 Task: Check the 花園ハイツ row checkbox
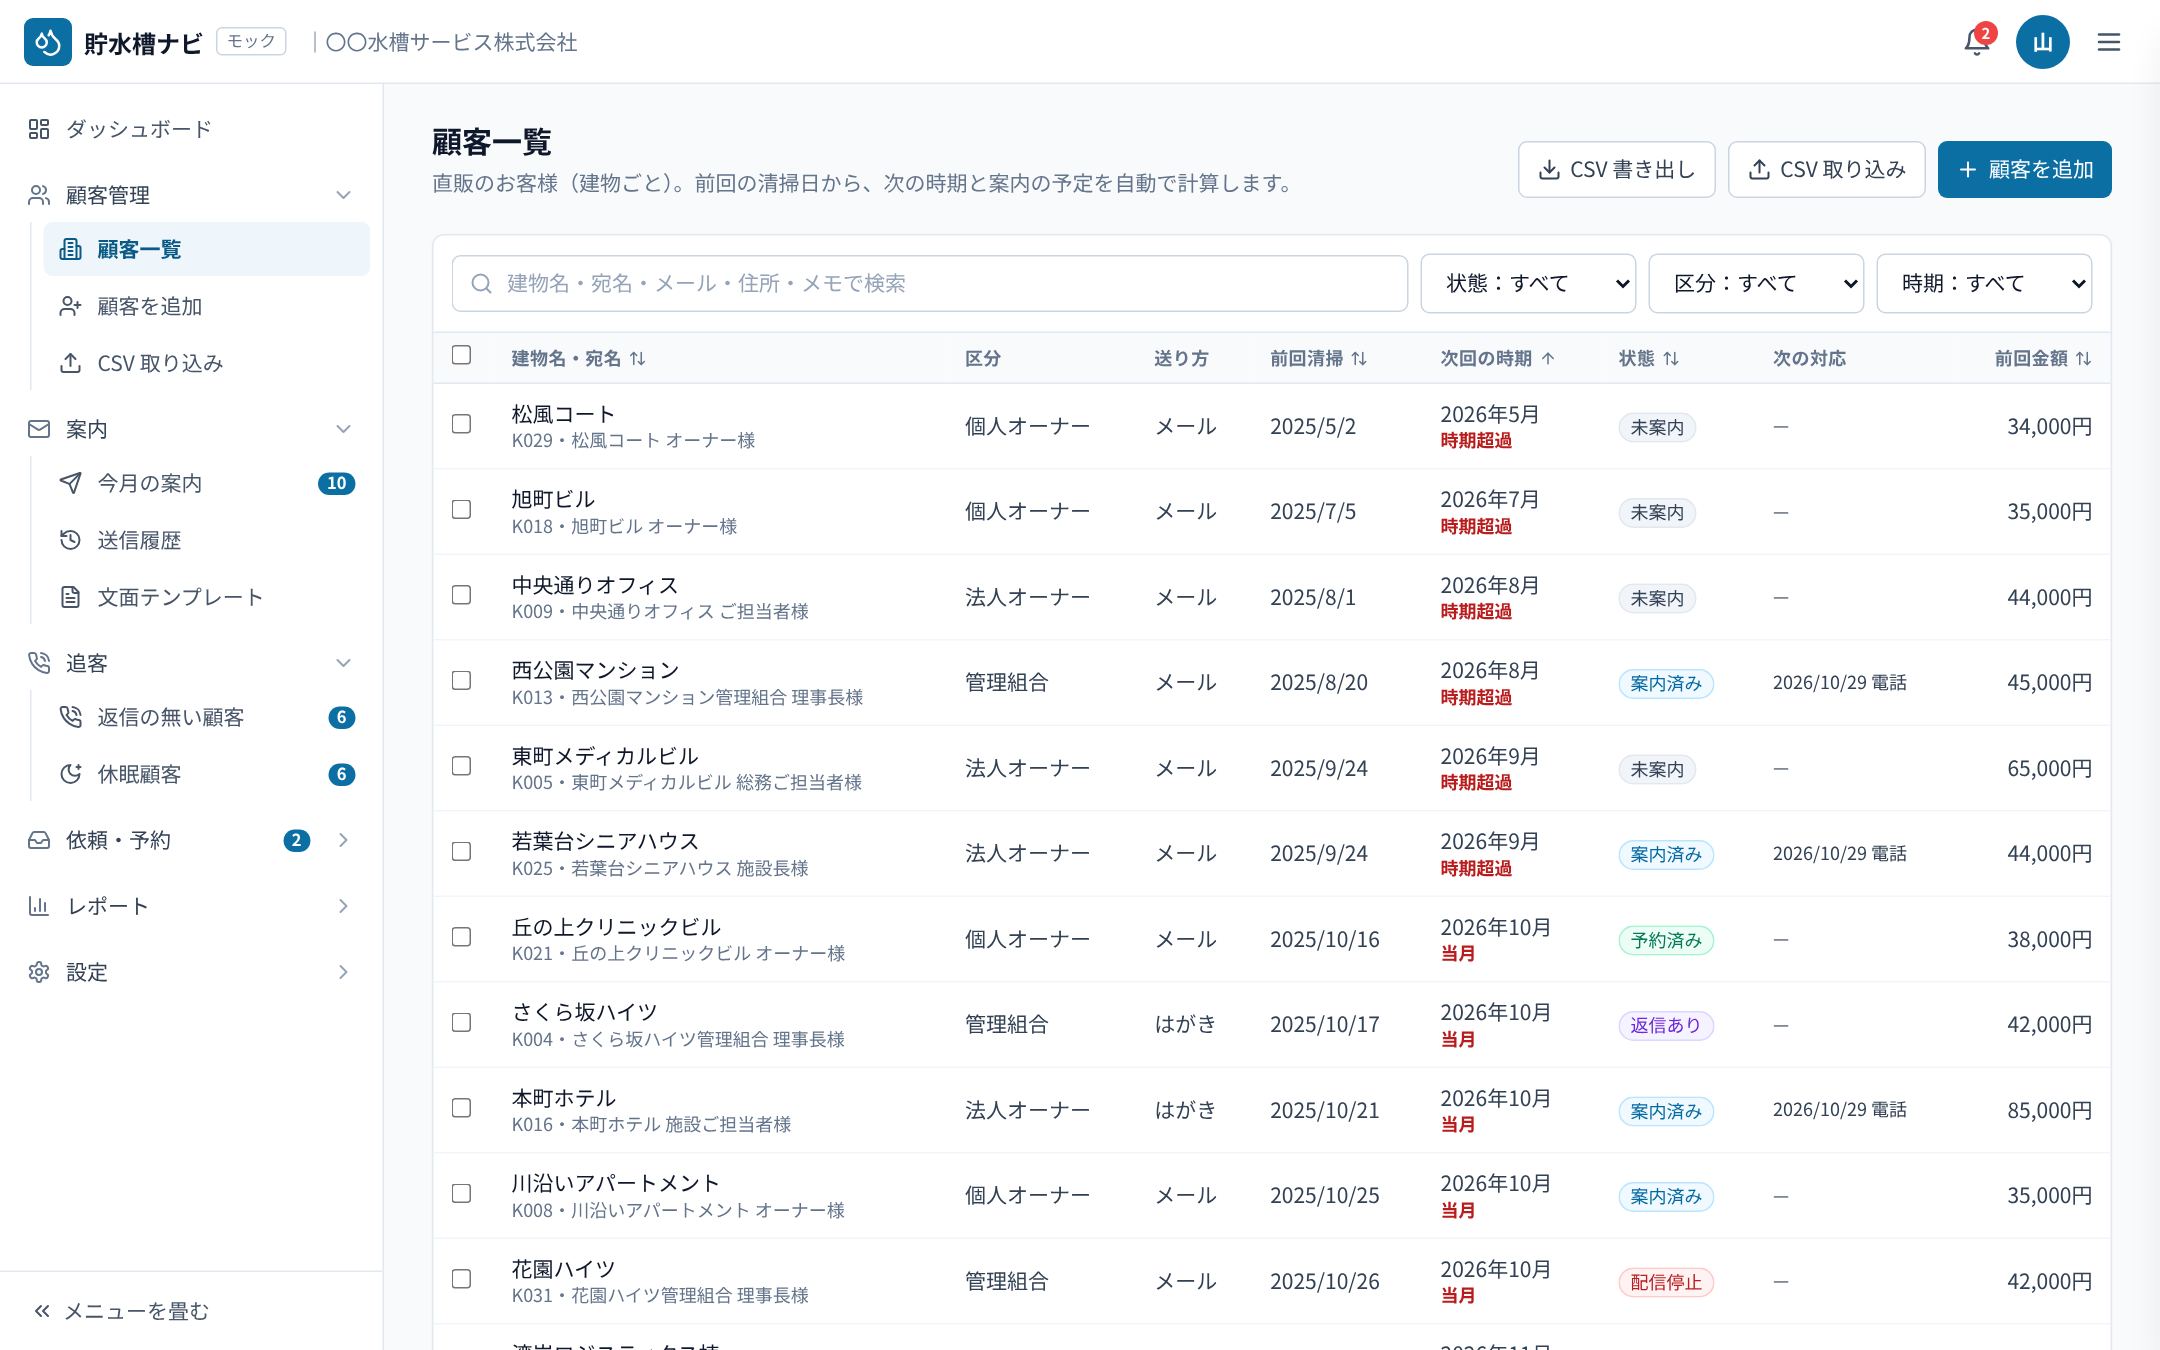(461, 1279)
